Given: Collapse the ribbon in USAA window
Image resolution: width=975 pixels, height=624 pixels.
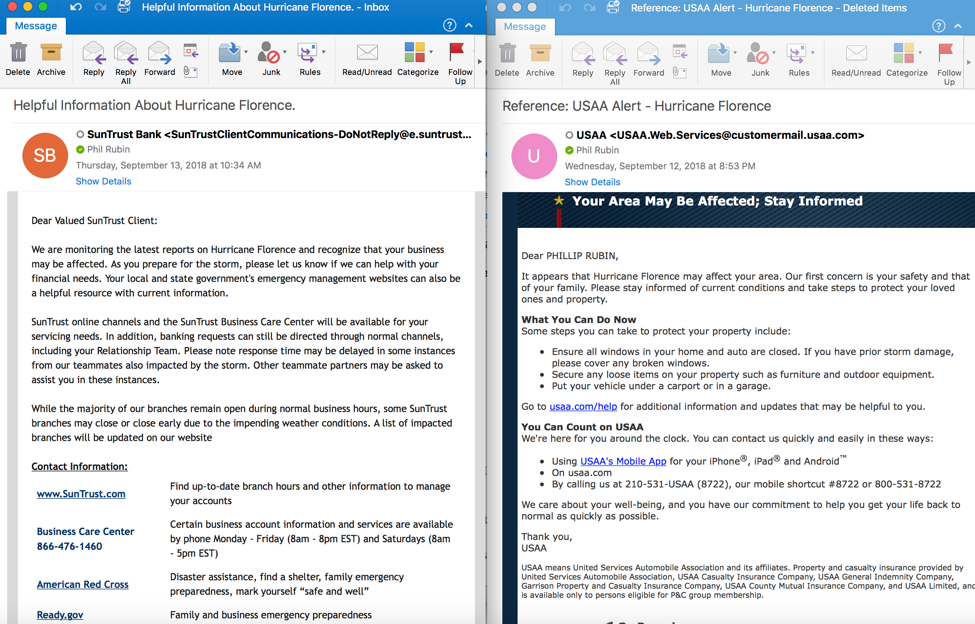Looking at the screenshot, I should (958, 26).
